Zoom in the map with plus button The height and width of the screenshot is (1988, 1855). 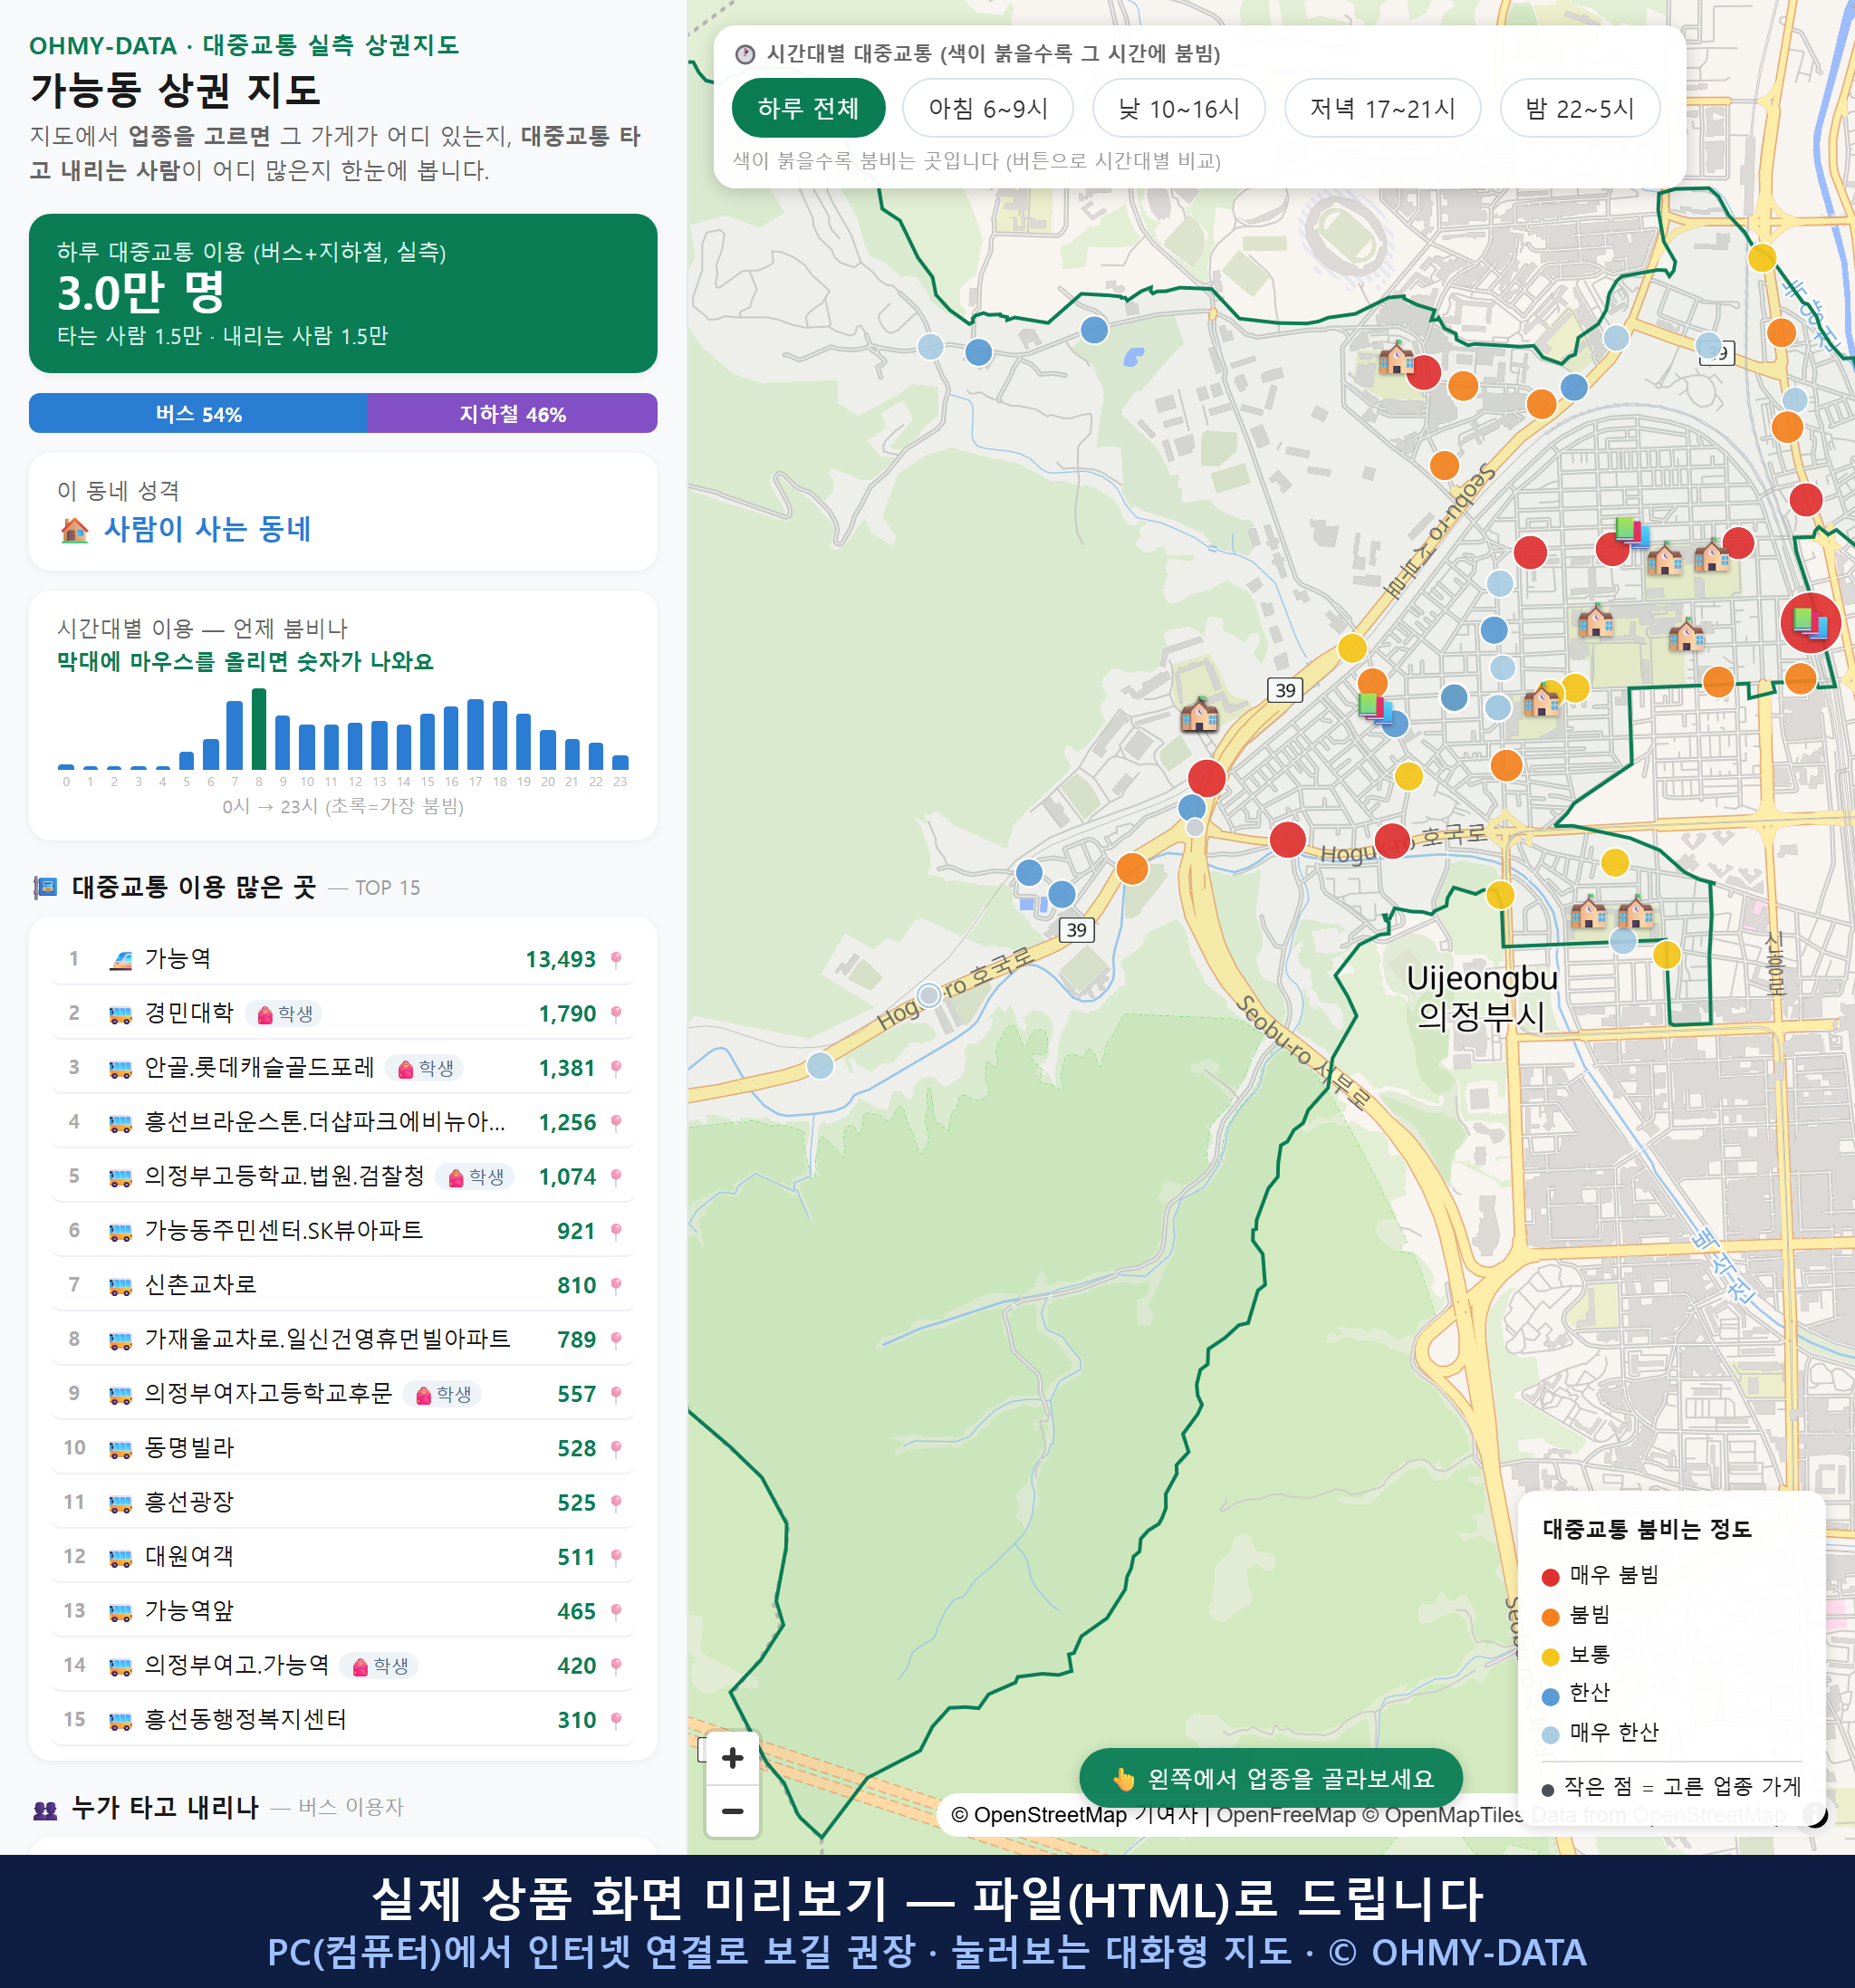point(732,1757)
